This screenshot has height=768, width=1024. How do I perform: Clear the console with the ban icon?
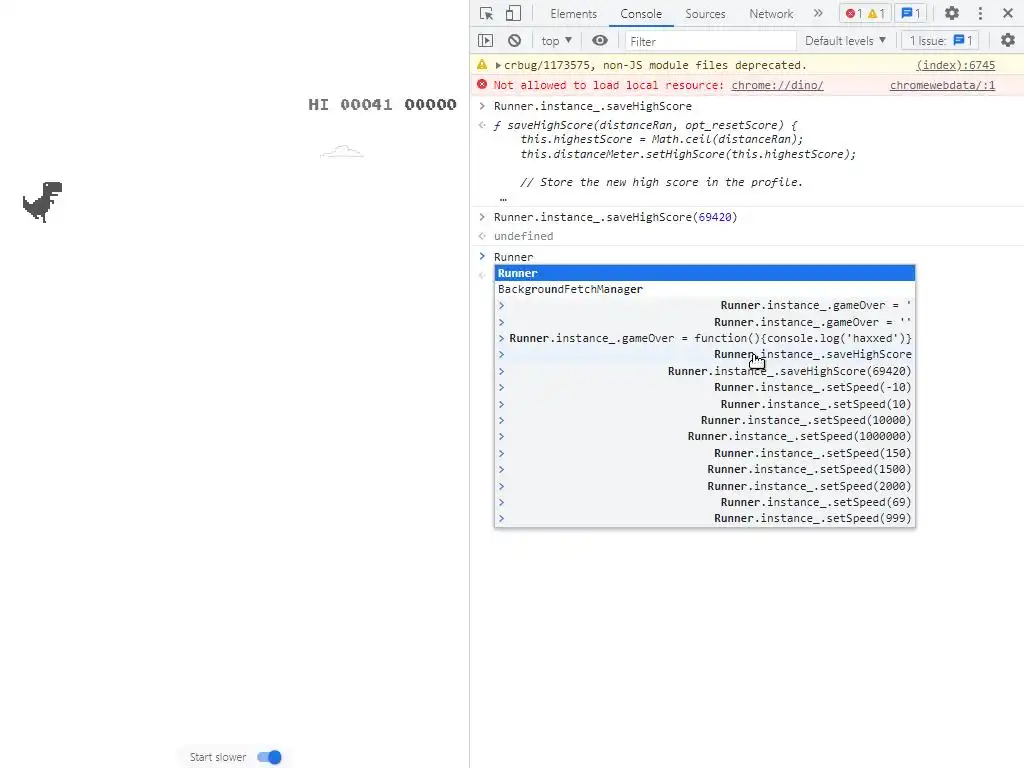pos(515,40)
